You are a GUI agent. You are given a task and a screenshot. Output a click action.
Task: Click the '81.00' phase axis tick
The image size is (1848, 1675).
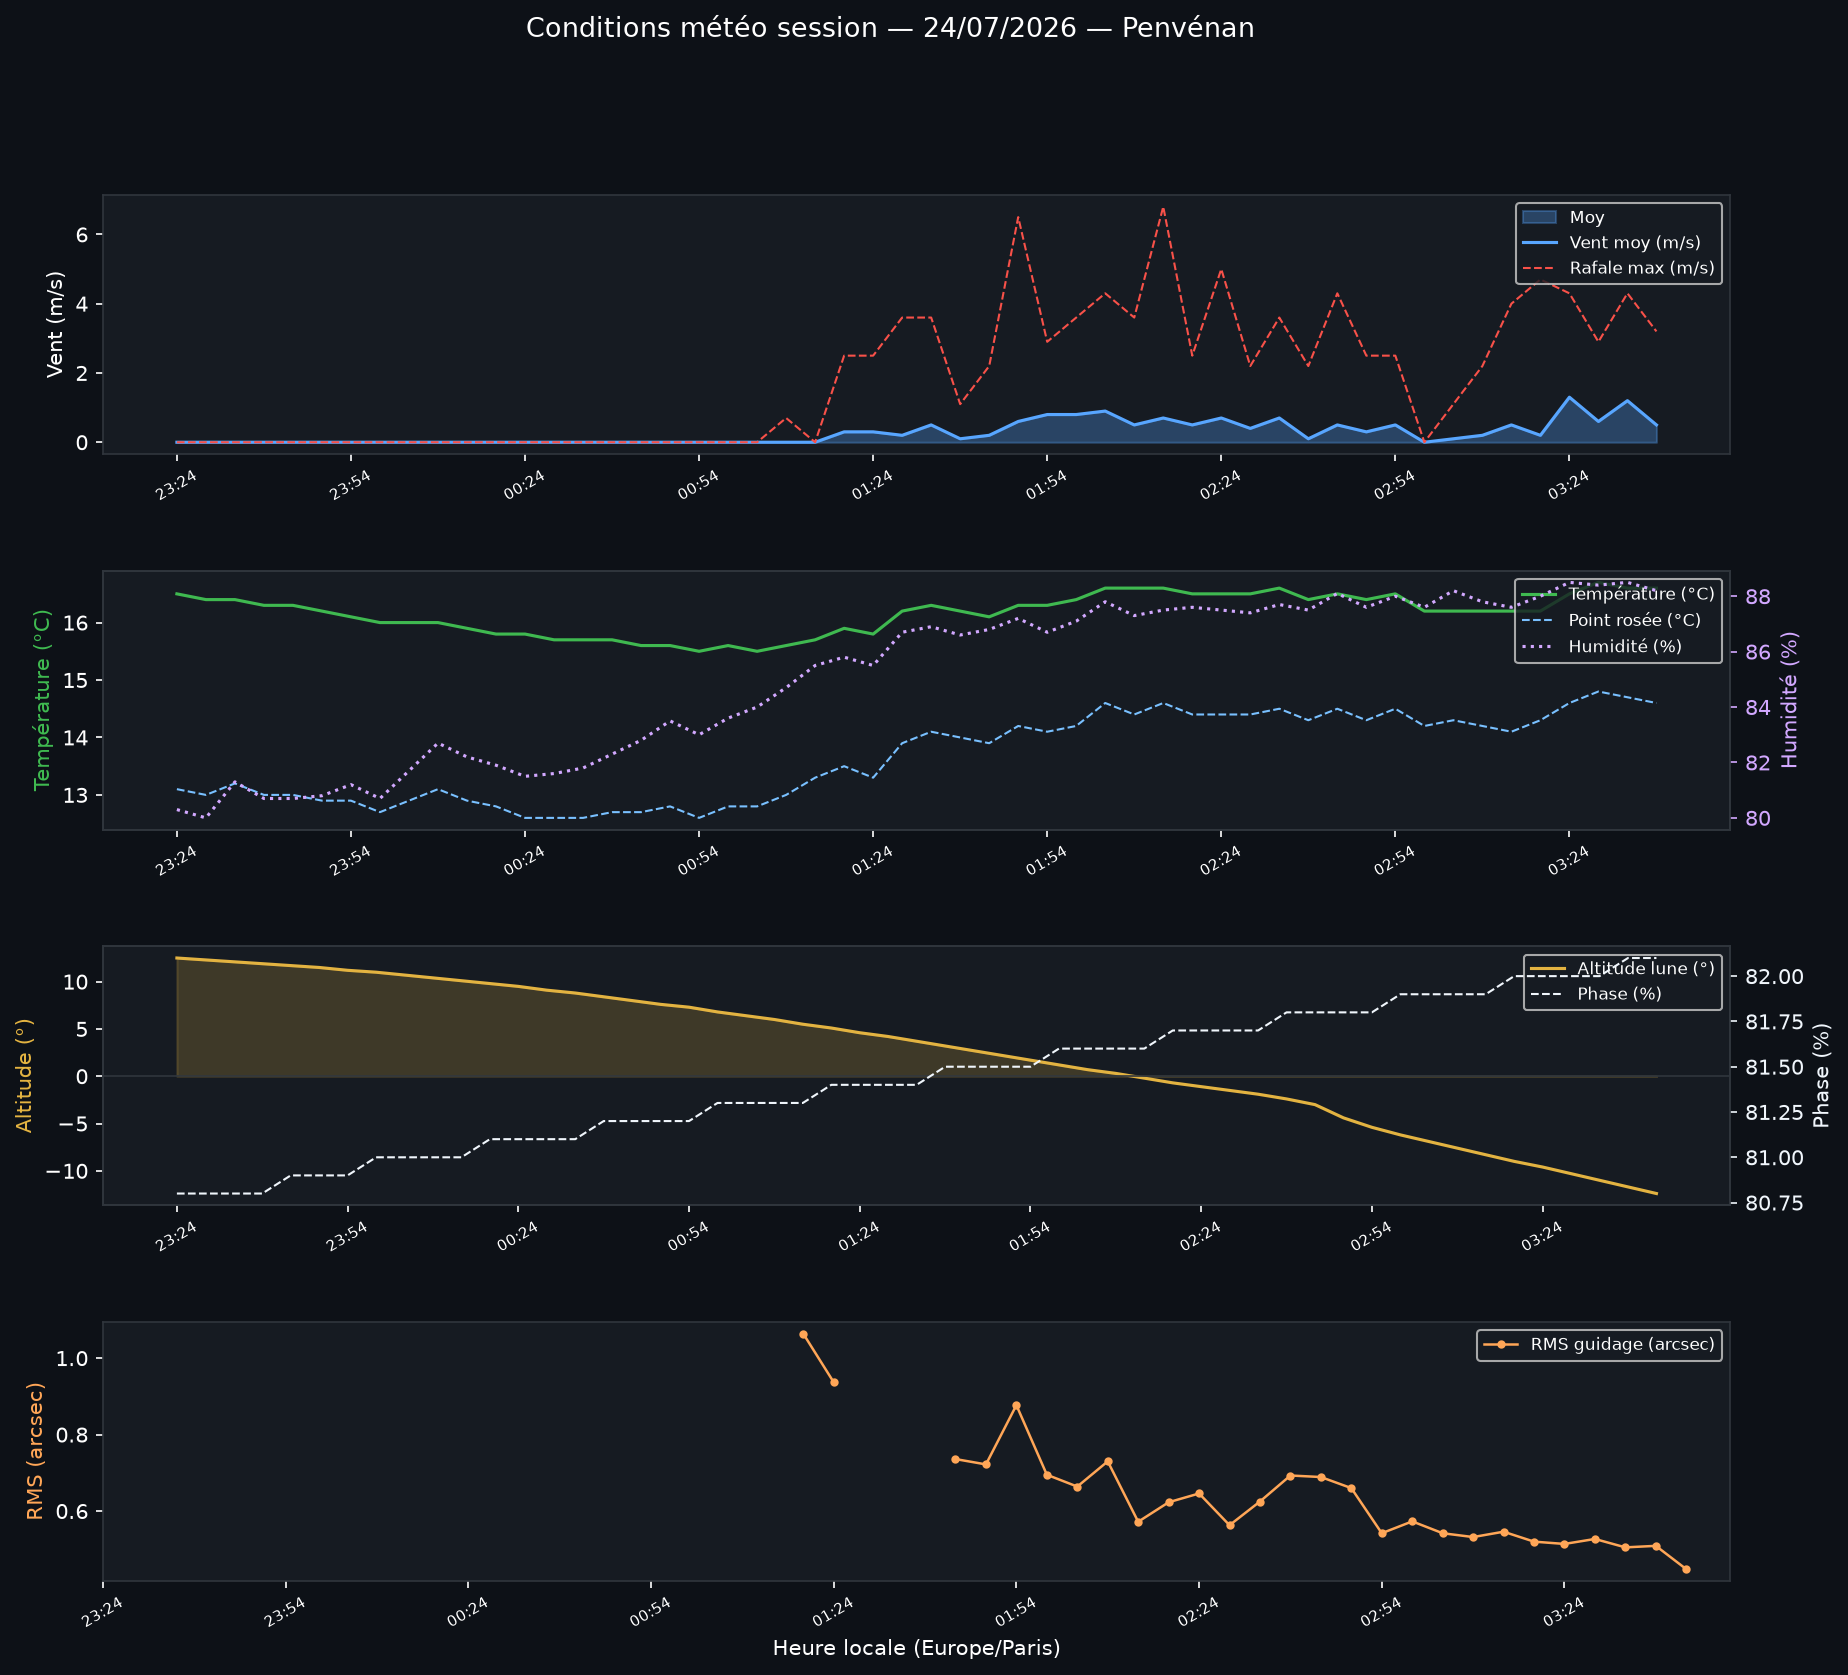pyautogui.click(x=1774, y=1158)
